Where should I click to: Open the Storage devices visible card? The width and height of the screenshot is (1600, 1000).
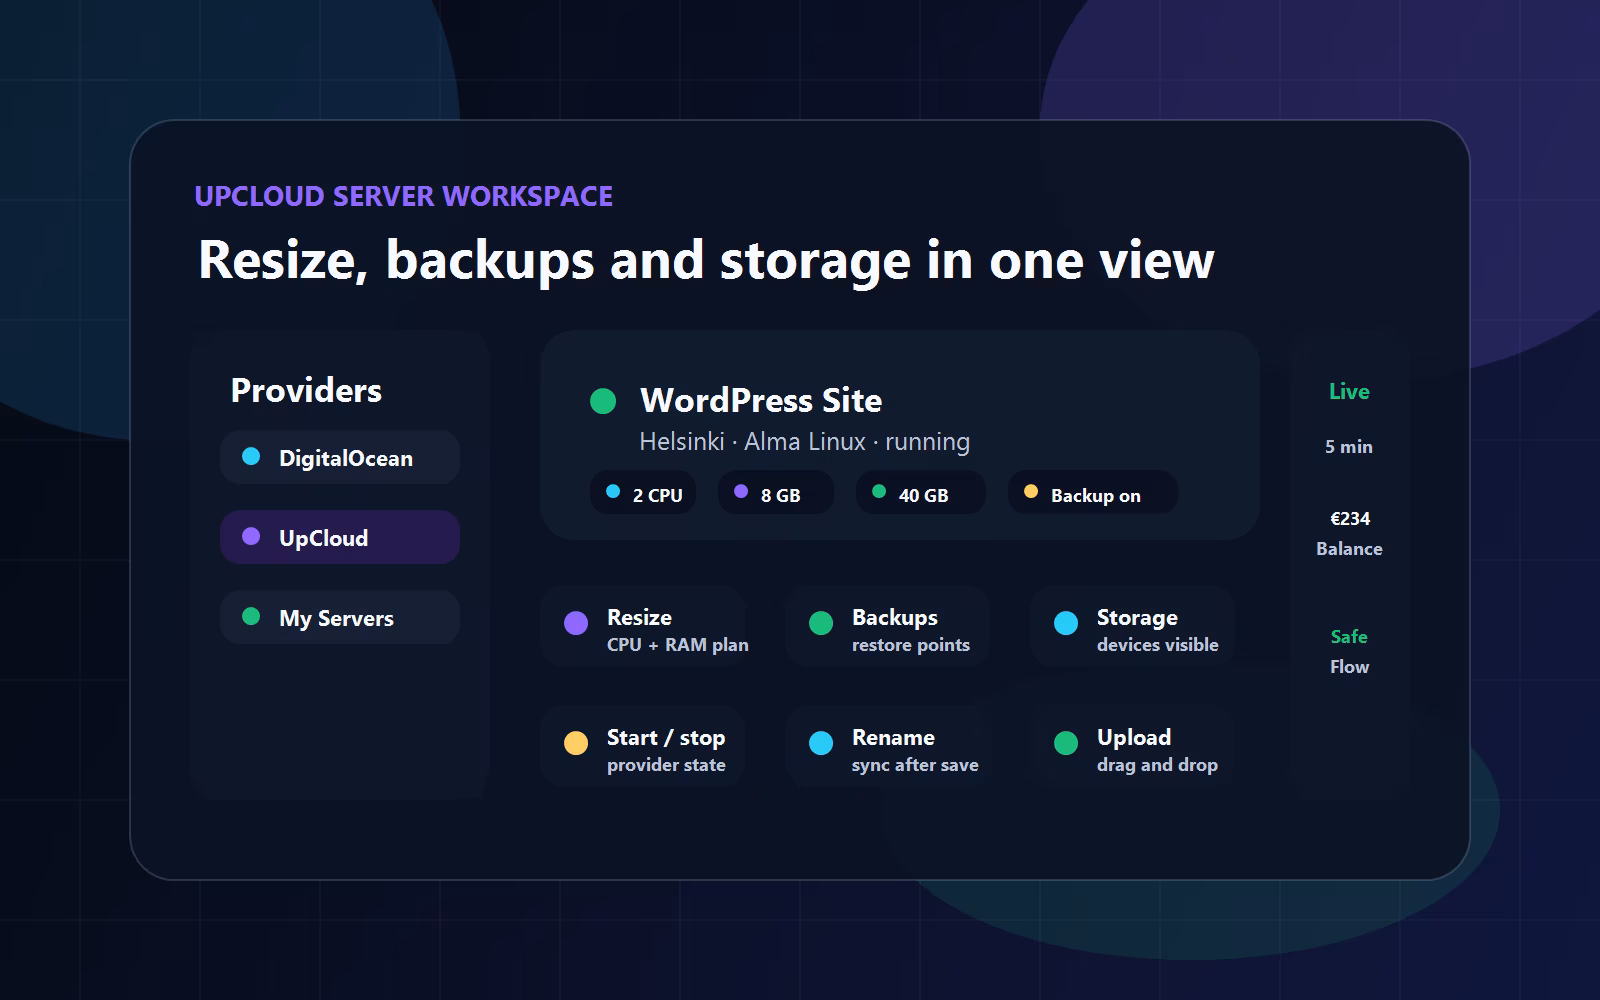click(x=1132, y=627)
